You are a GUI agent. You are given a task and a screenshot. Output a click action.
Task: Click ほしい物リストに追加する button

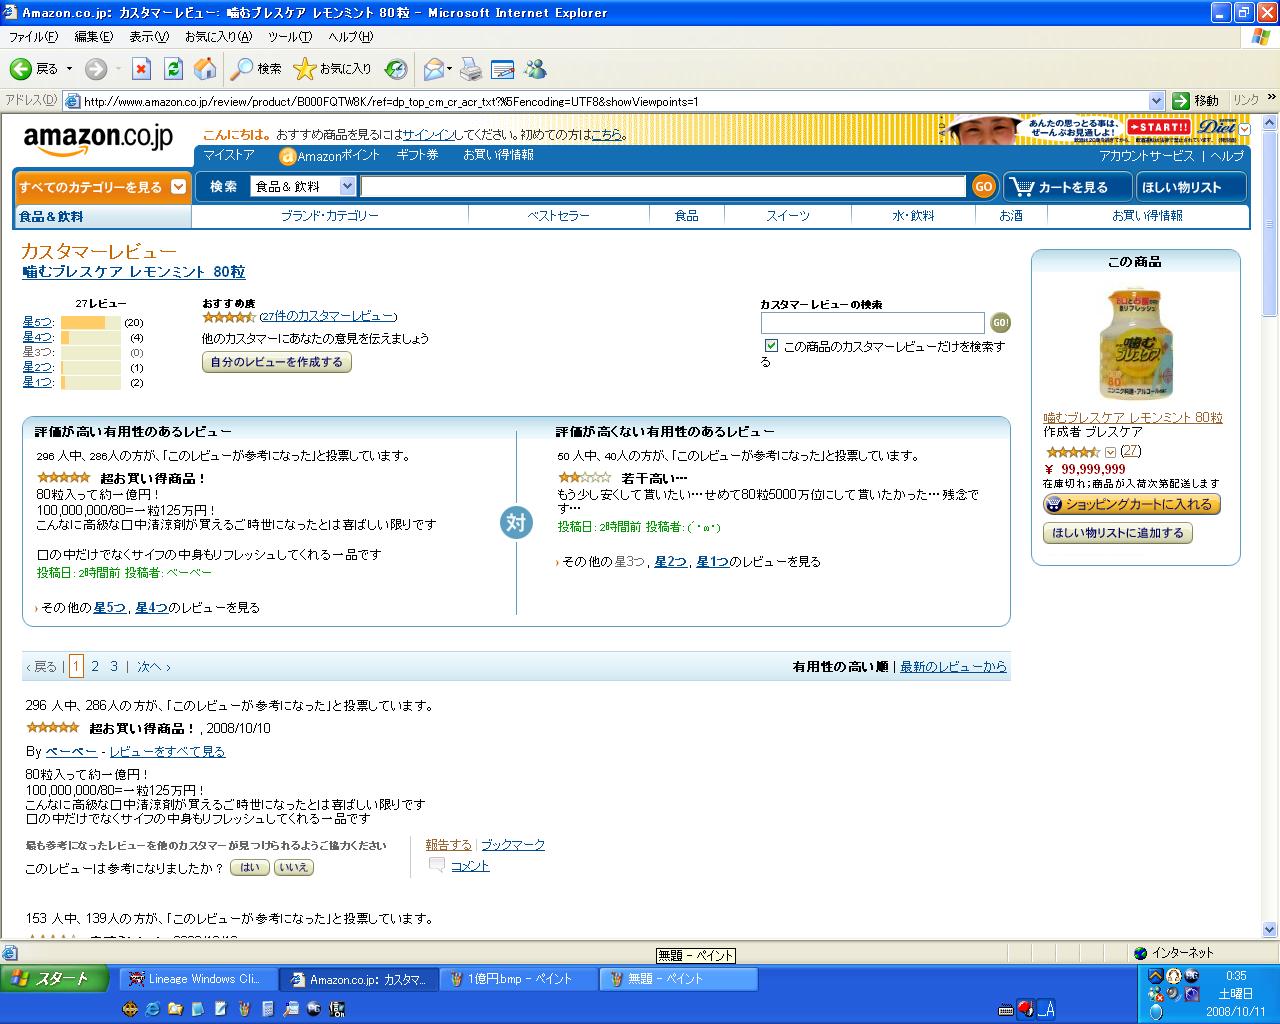pyautogui.click(x=1118, y=533)
